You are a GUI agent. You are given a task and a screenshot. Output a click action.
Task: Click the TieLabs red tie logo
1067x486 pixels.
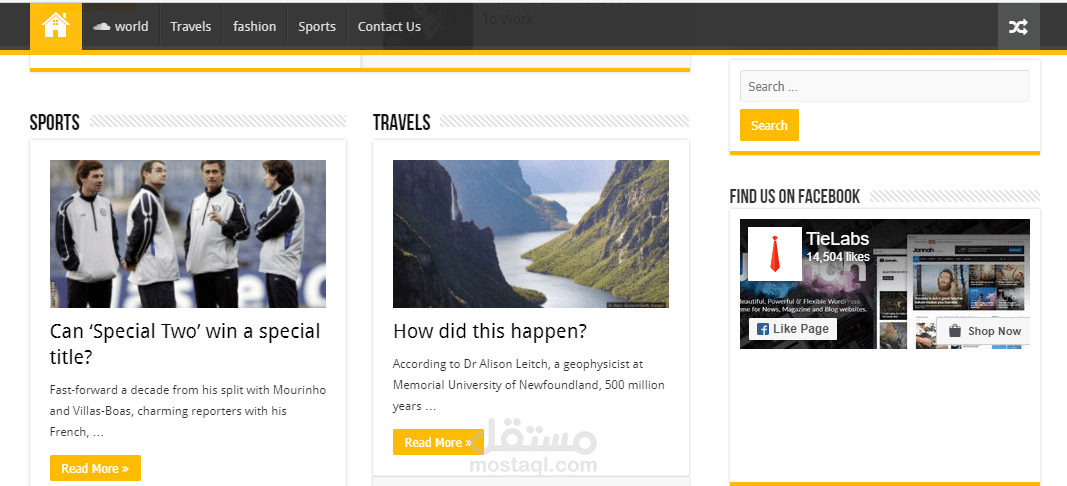774,254
